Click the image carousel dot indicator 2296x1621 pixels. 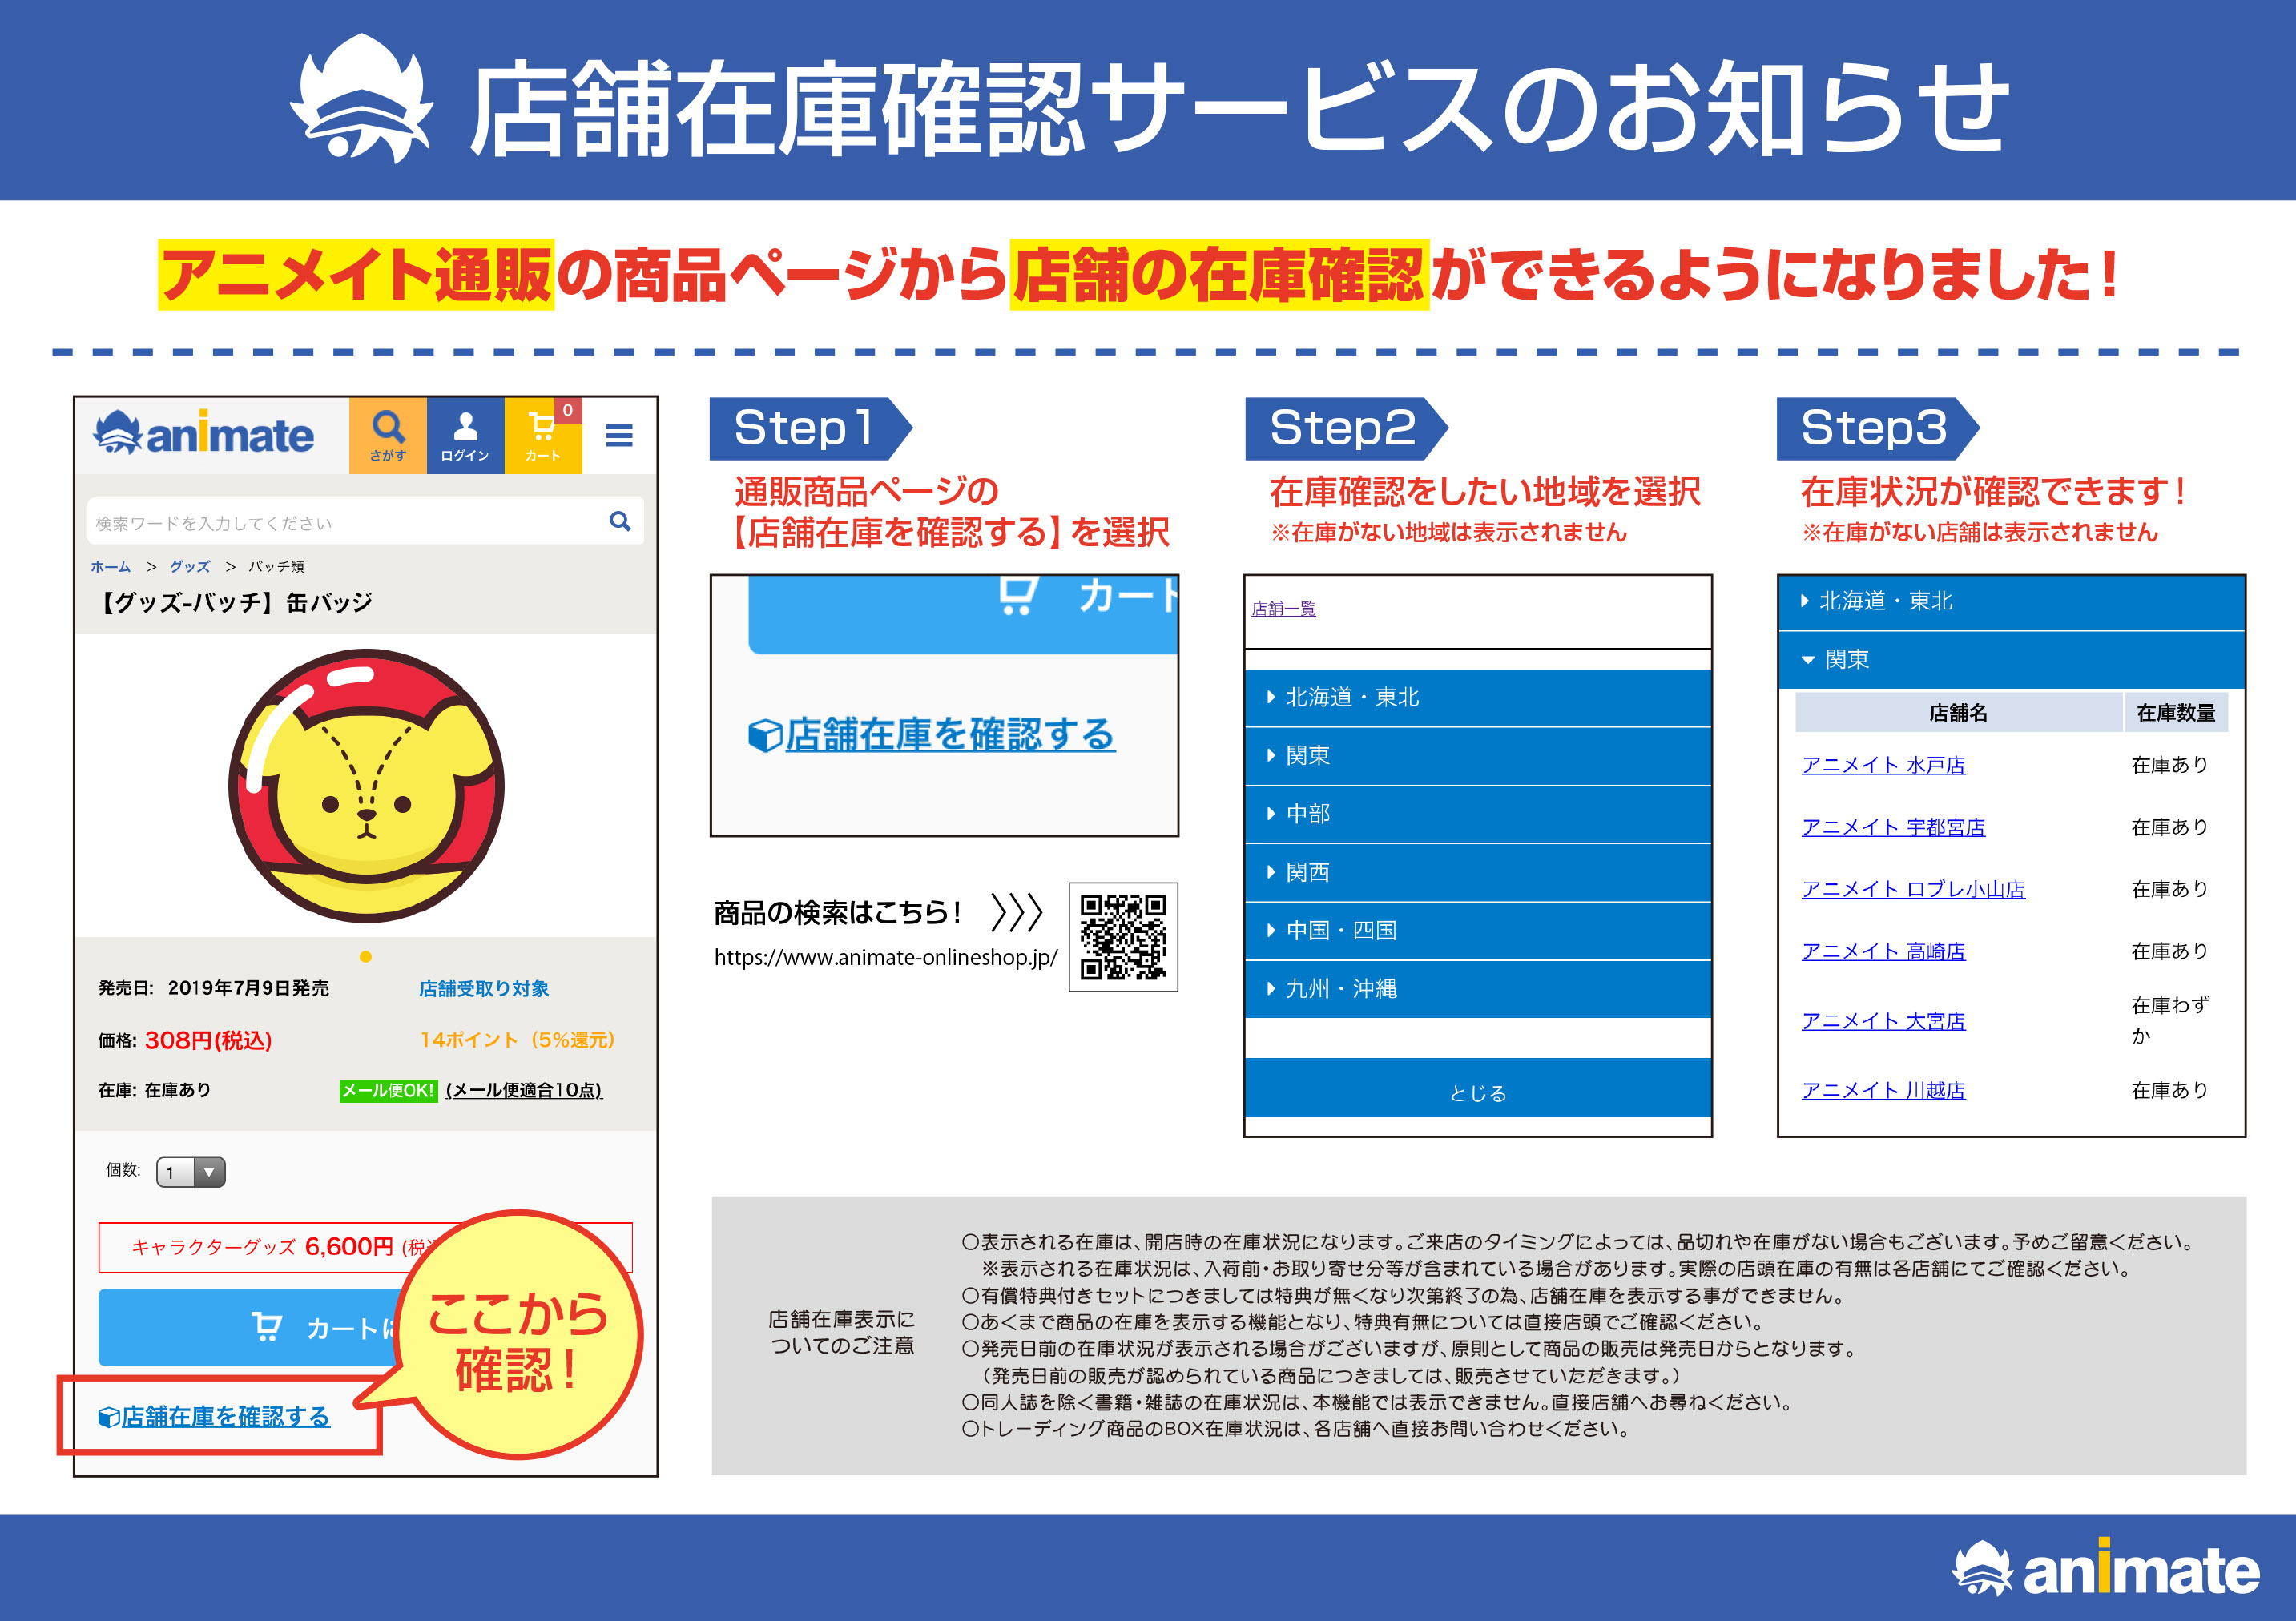[x=366, y=956]
